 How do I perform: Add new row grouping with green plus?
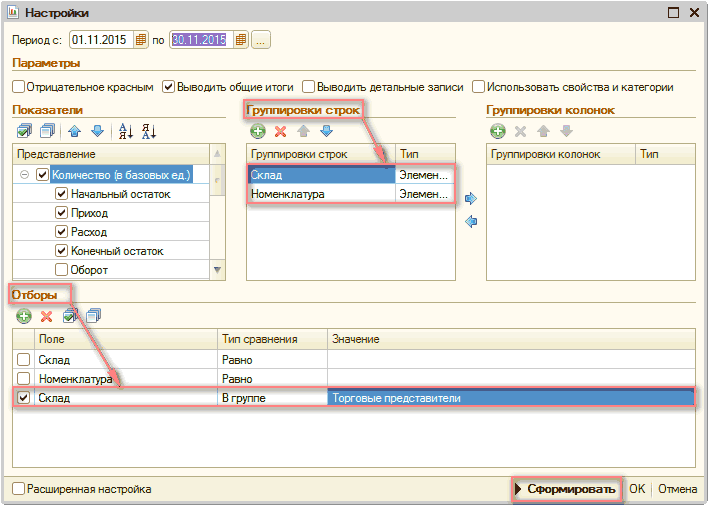257,131
